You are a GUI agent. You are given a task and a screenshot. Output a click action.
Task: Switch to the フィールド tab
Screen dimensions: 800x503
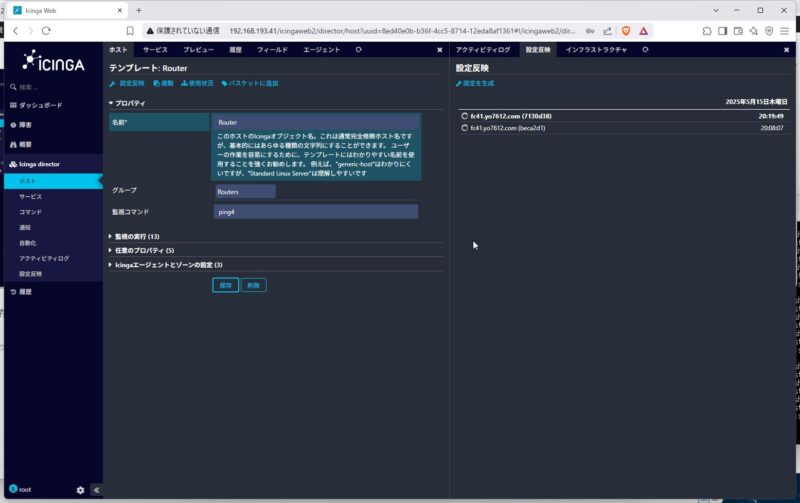point(272,49)
